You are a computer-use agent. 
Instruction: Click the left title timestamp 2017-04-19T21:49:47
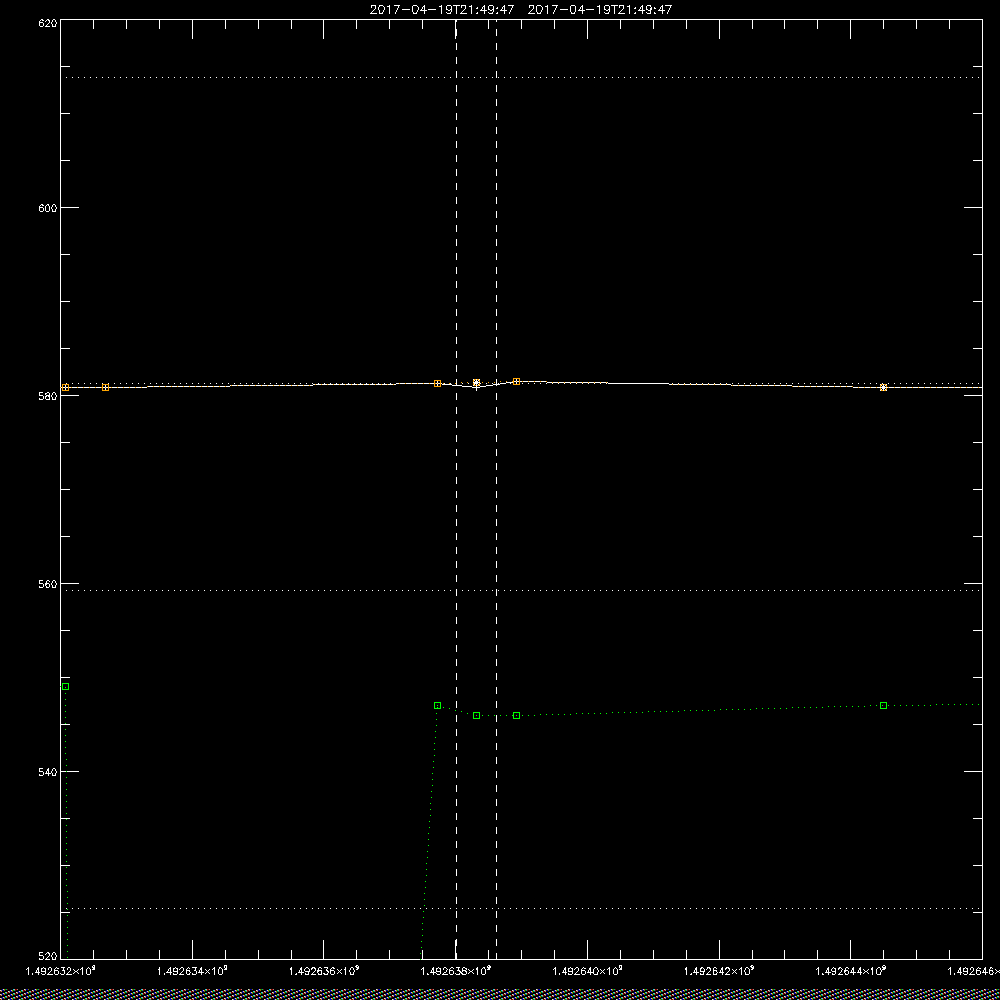(x=442, y=10)
